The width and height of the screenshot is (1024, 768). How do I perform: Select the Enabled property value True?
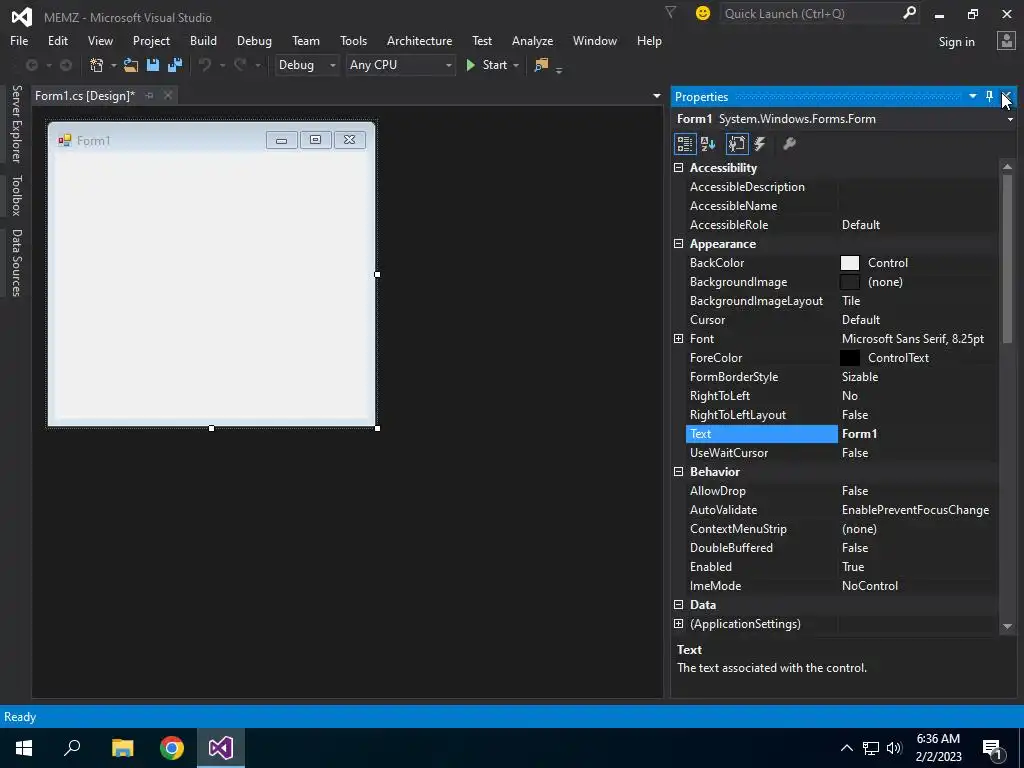[x=918, y=567]
